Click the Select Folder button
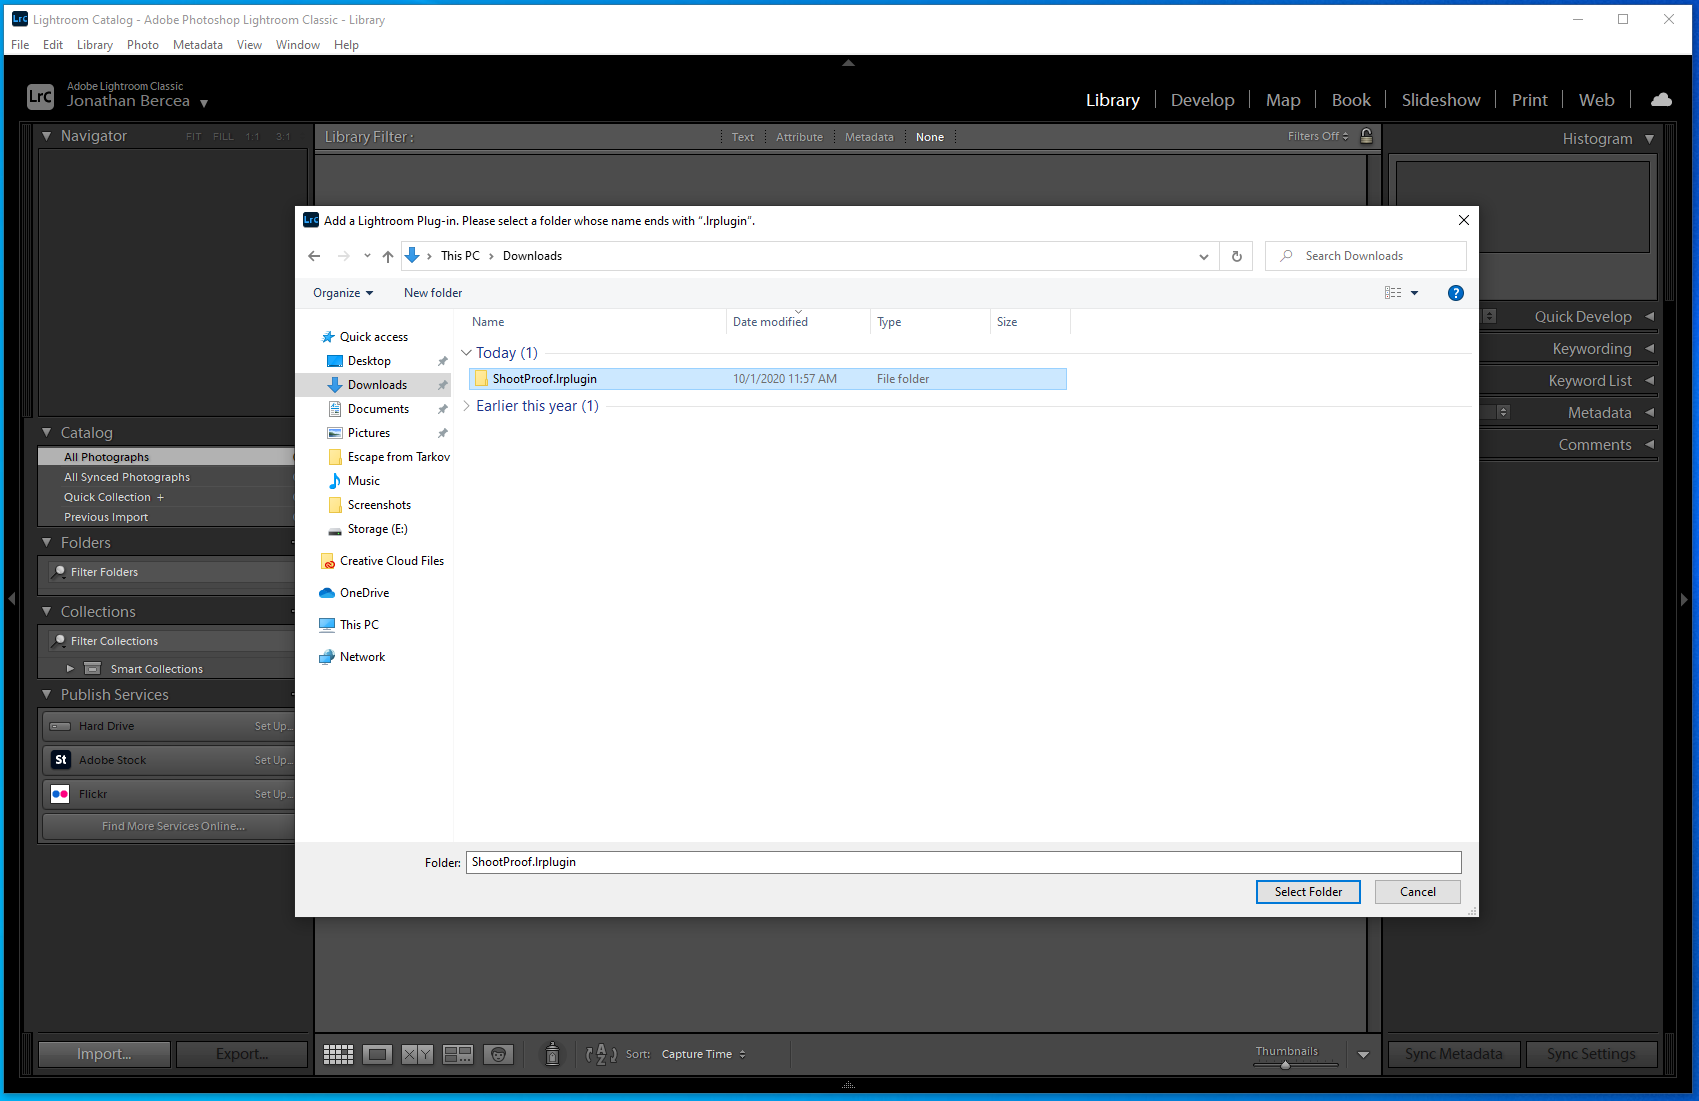This screenshot has height=1101, width=1699. [x=1308, y=892]
